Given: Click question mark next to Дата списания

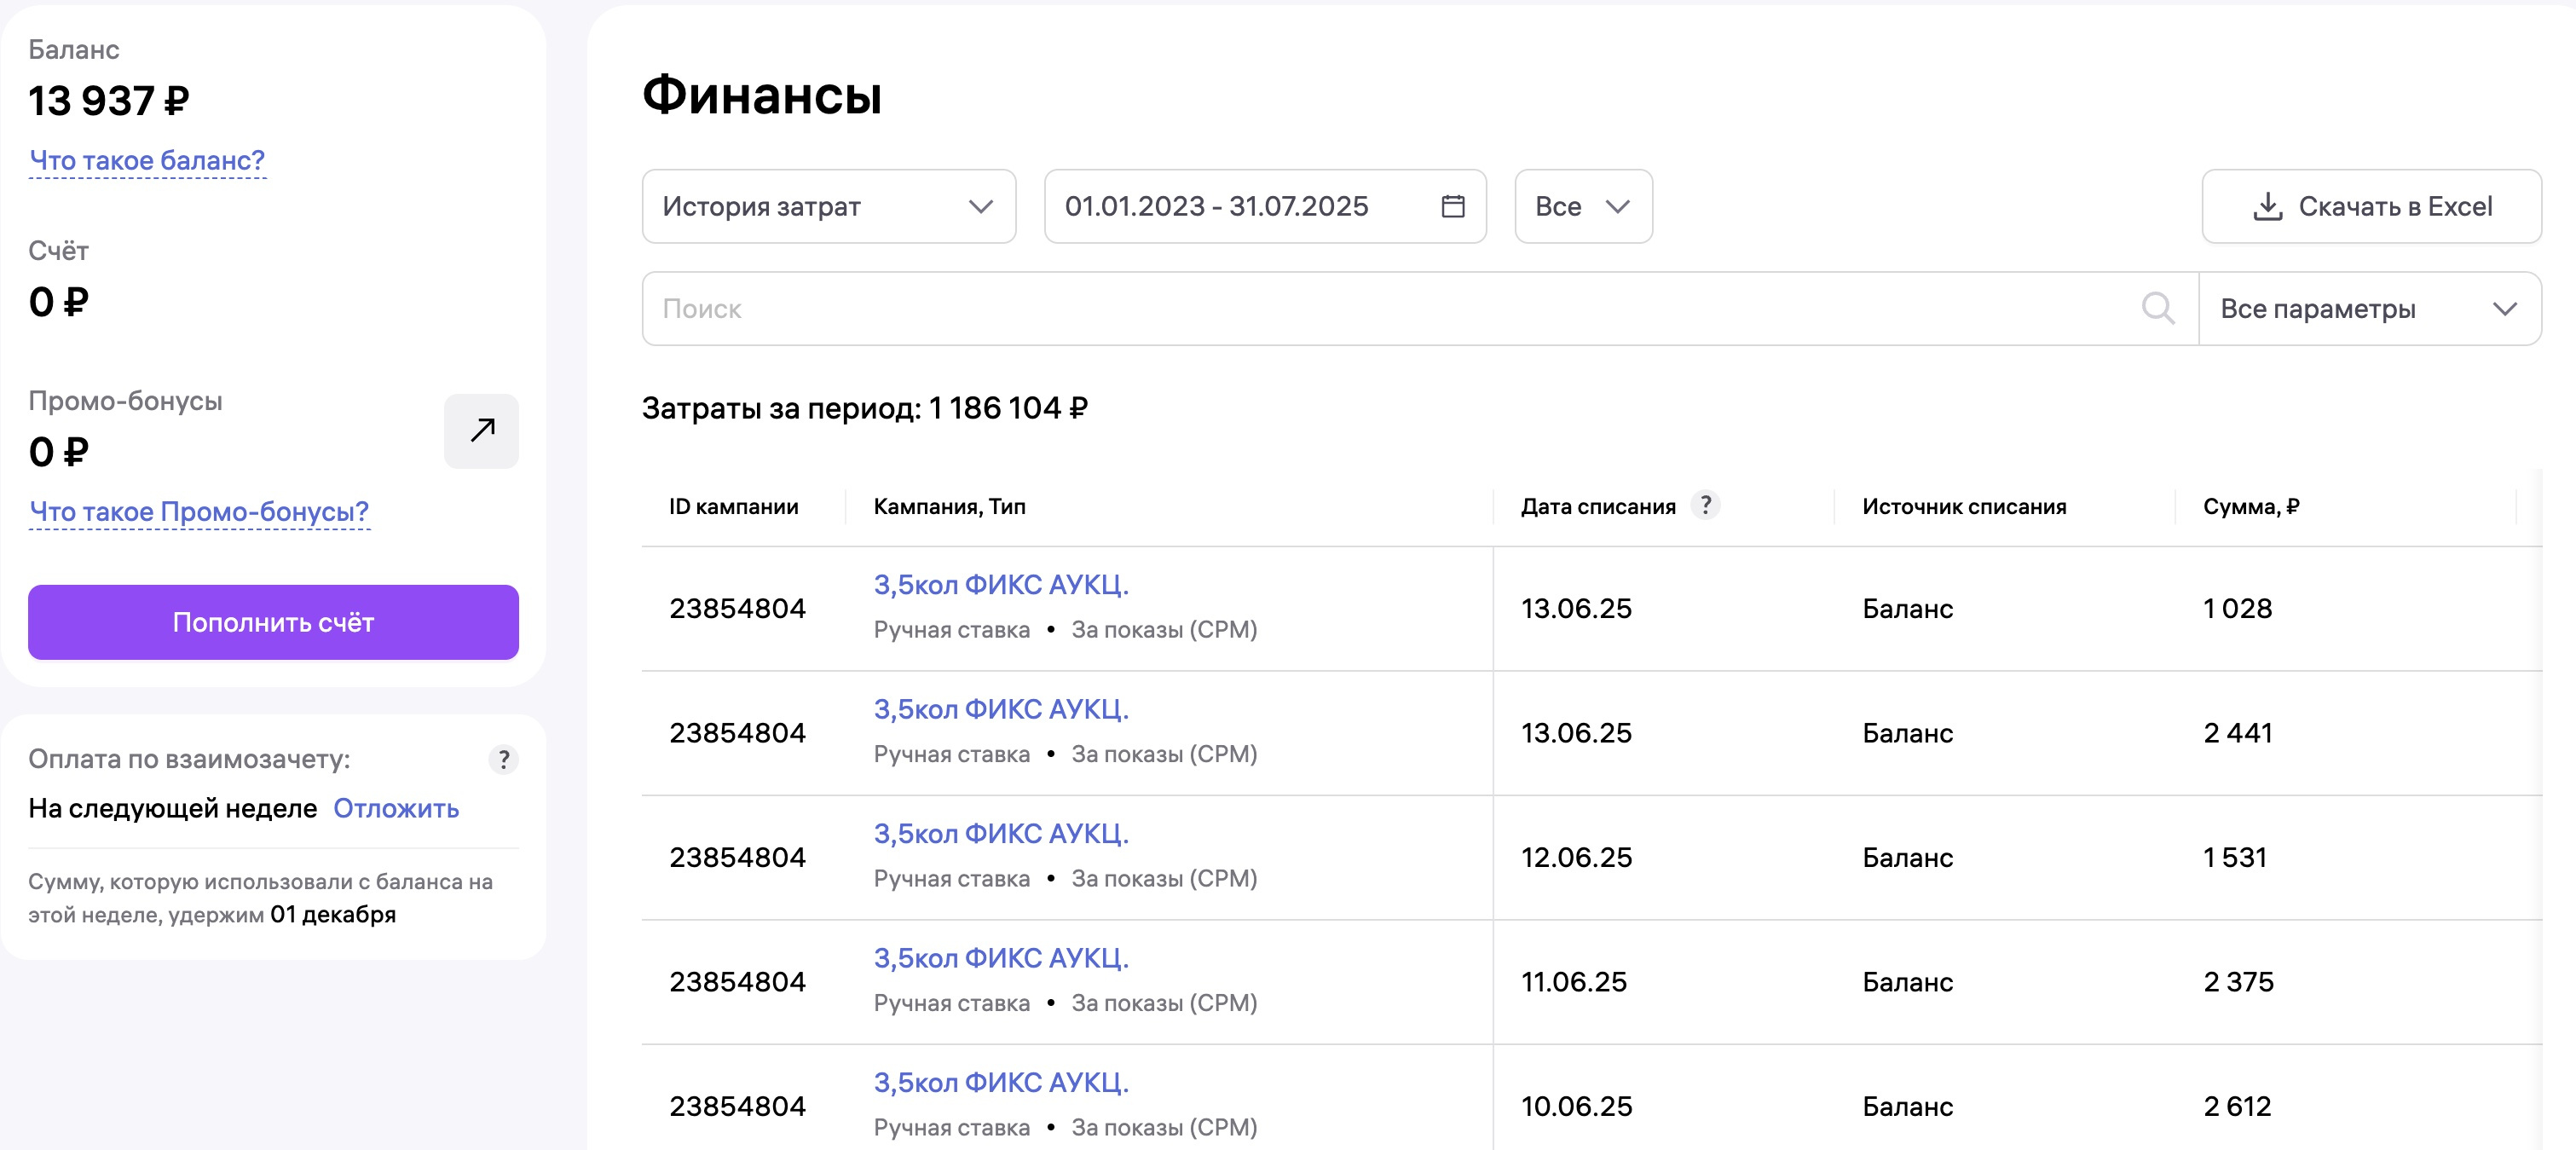Looking at the screenshot, I should tap(1705, 505).
